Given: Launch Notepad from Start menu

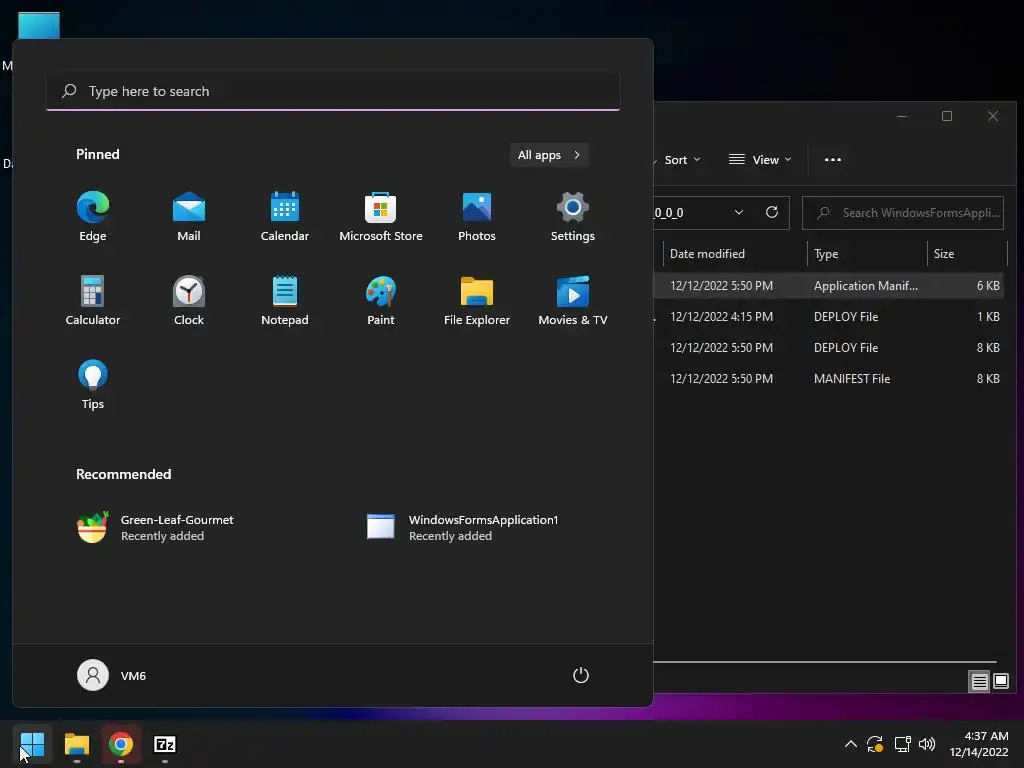Looking at the screenshot, I should (285, 301).
